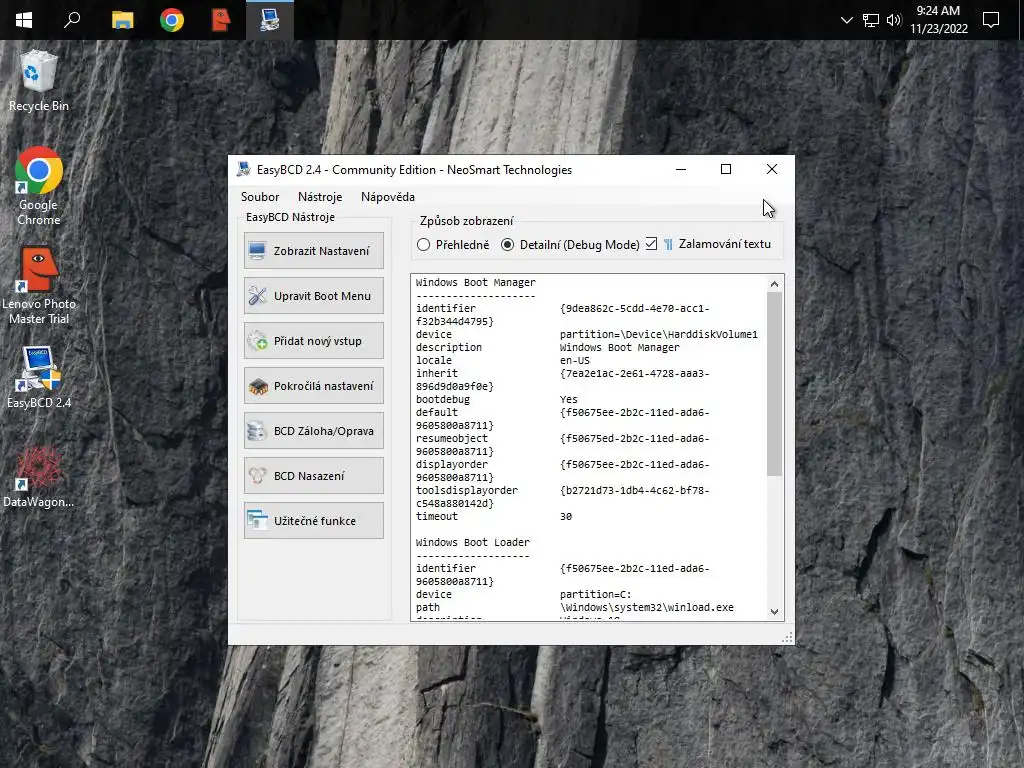Image resolution: width=1024 pixels, height=768 pixels.
Task: Click the volume speaker tray icon
Action: coord(894,20)
